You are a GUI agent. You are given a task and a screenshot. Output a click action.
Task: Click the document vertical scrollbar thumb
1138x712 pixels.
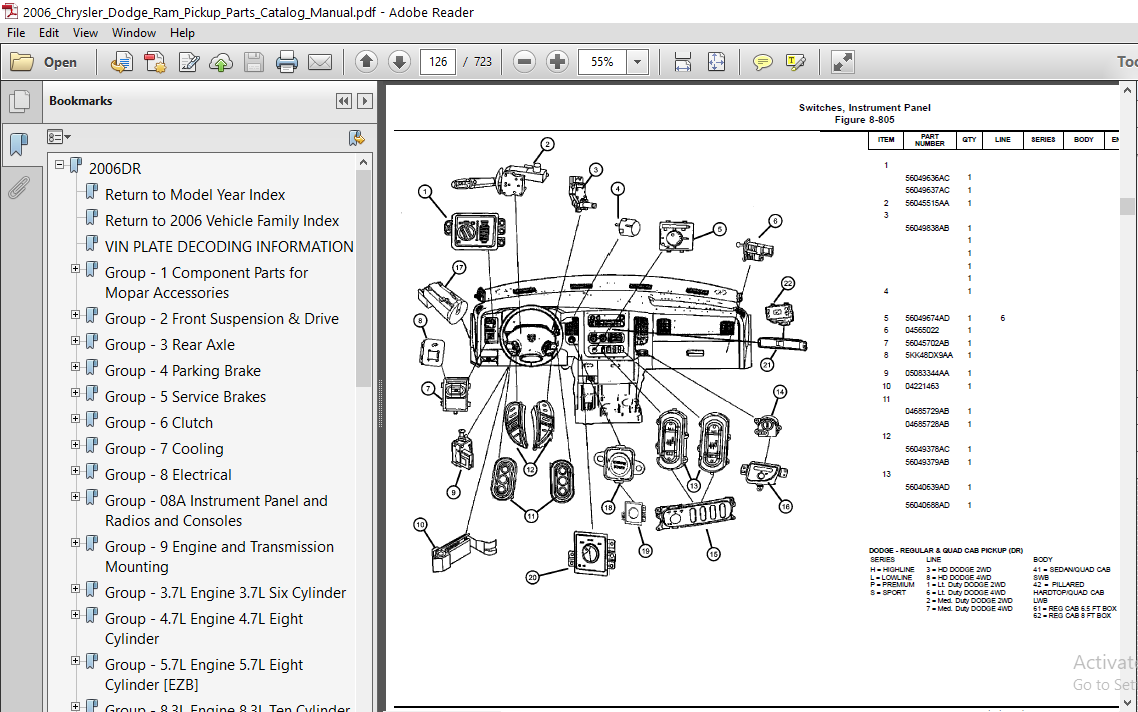1126,206
